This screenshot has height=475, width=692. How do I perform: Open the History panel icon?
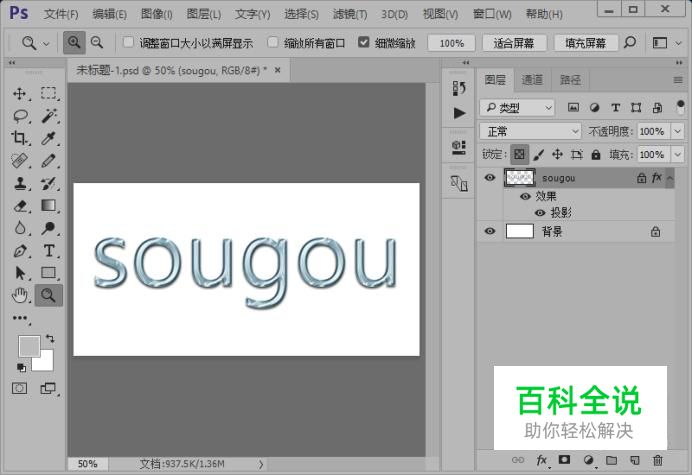(459, 88)
